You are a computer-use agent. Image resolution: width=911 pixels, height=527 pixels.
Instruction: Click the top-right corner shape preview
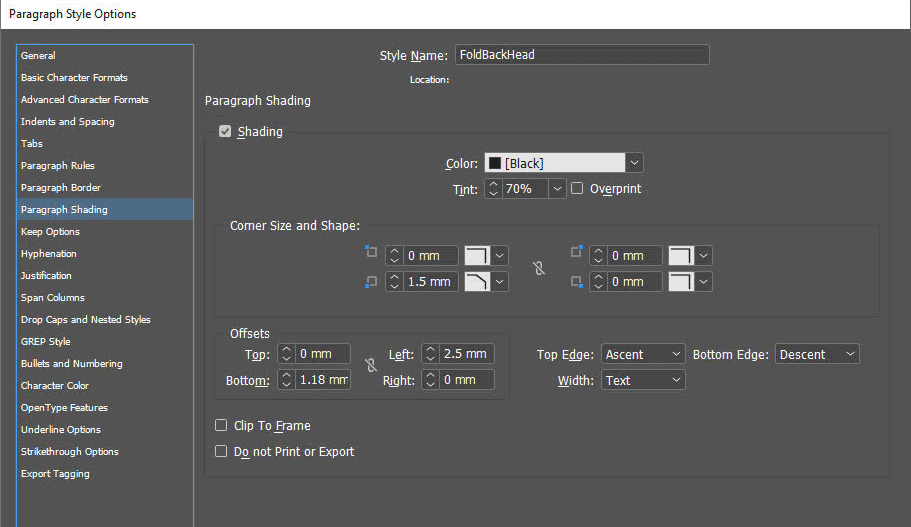682,256
